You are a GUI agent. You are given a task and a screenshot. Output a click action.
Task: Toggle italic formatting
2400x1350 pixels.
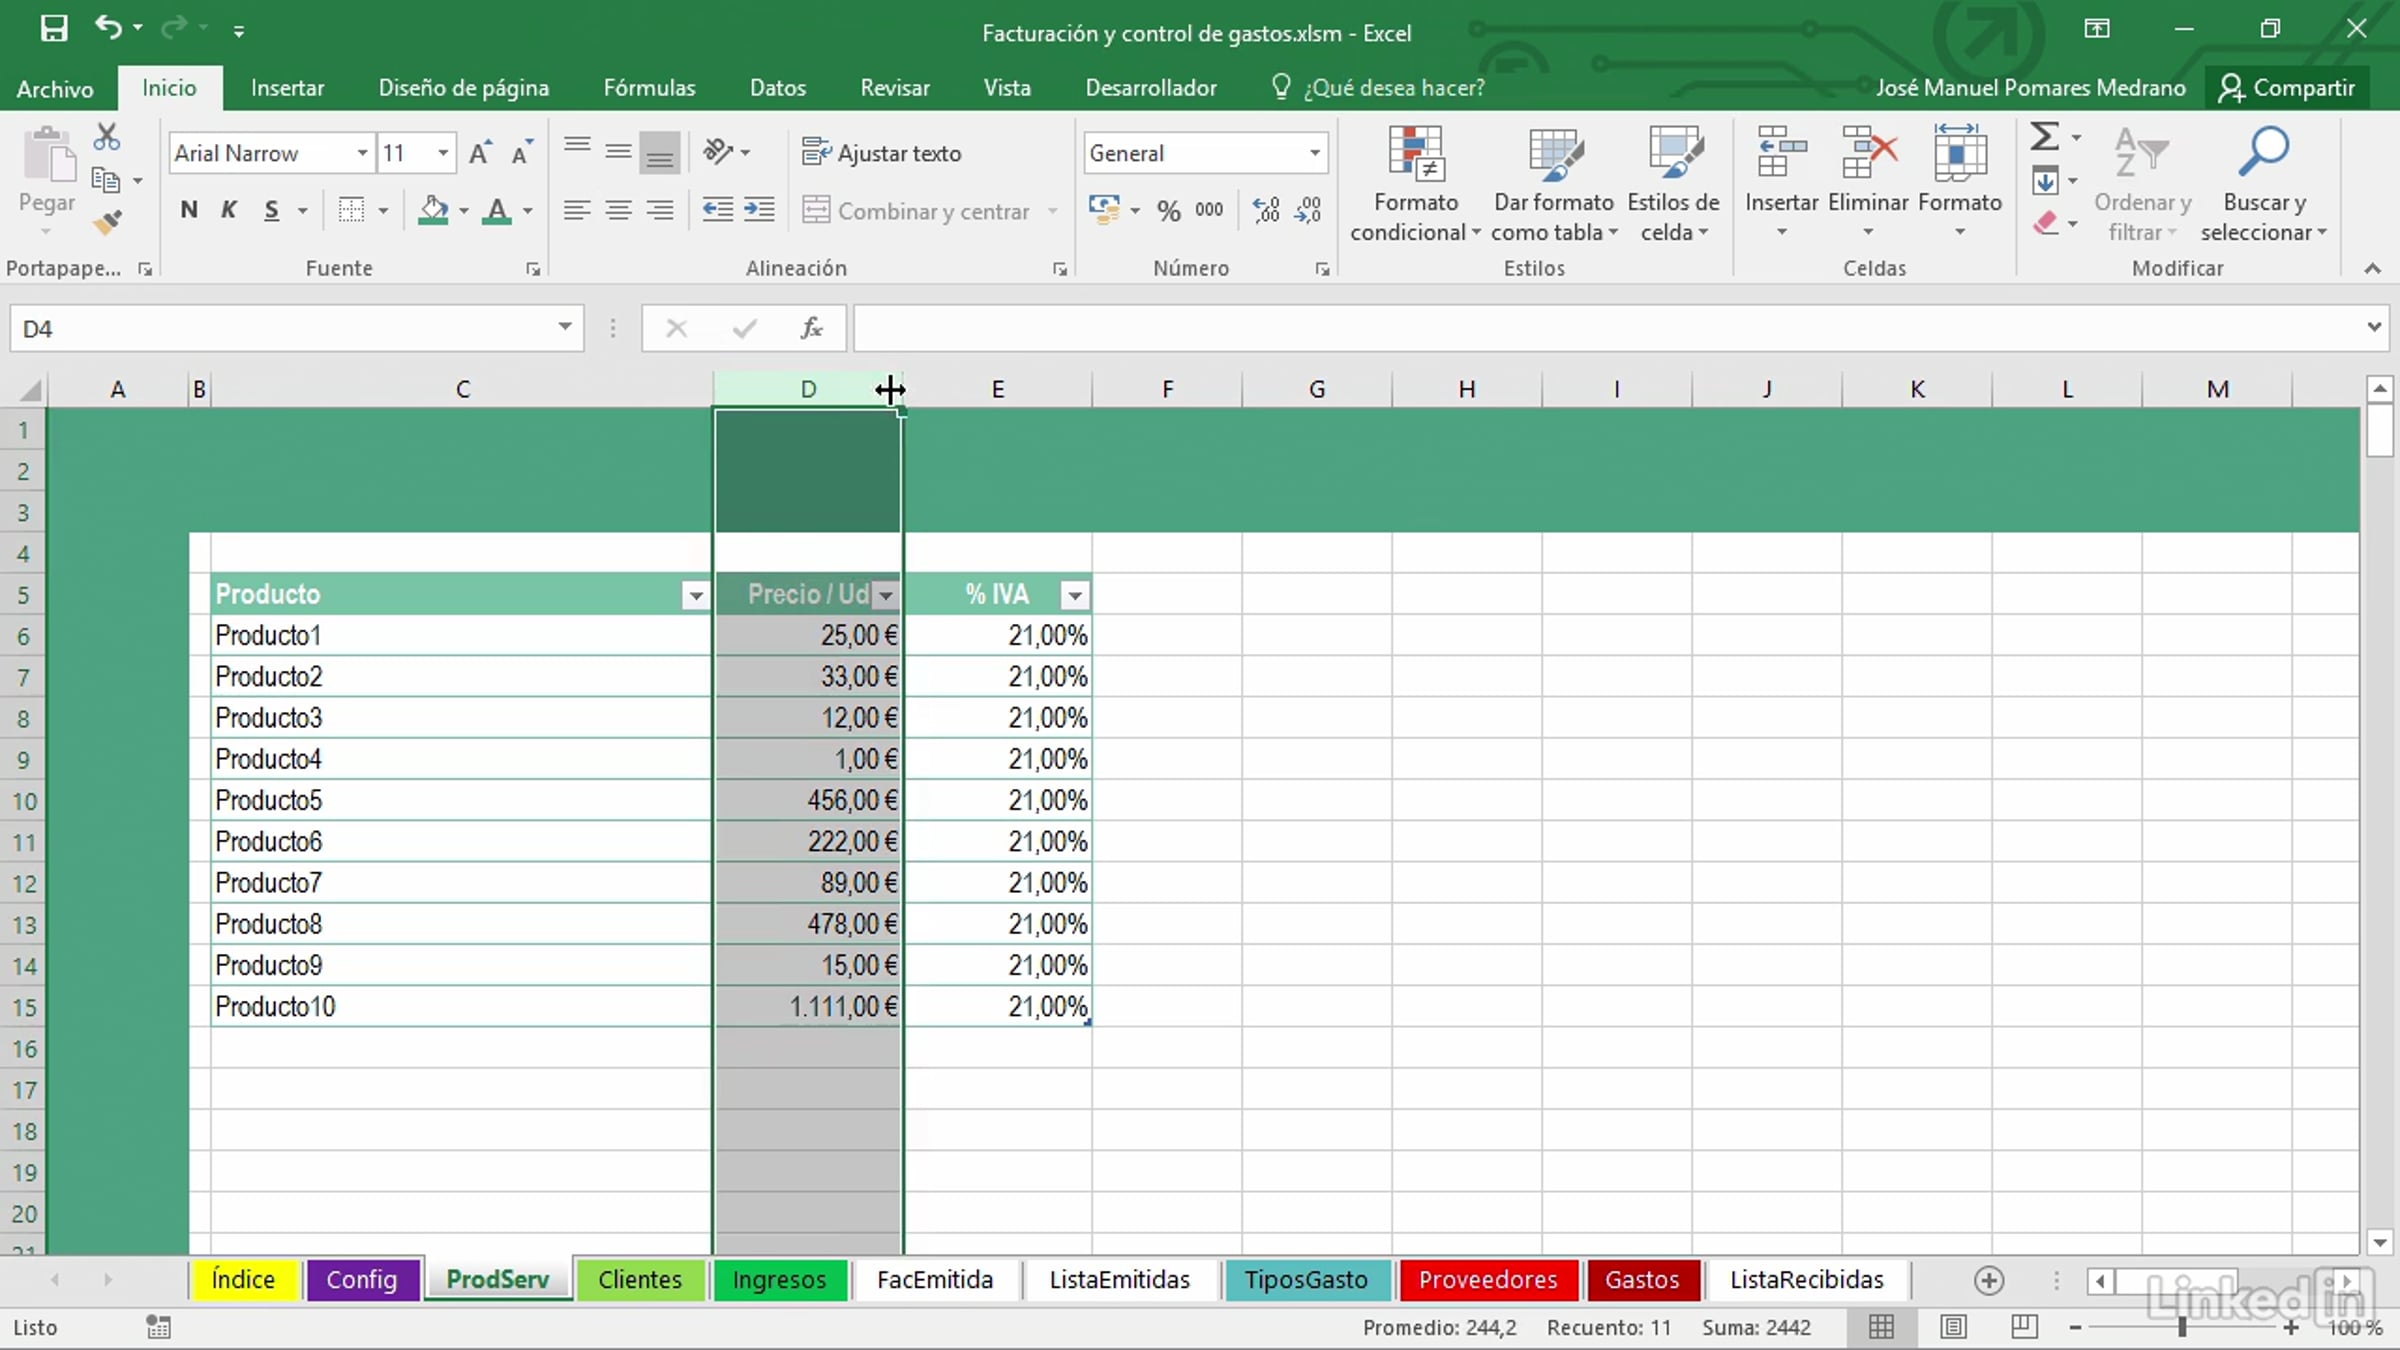229,210
